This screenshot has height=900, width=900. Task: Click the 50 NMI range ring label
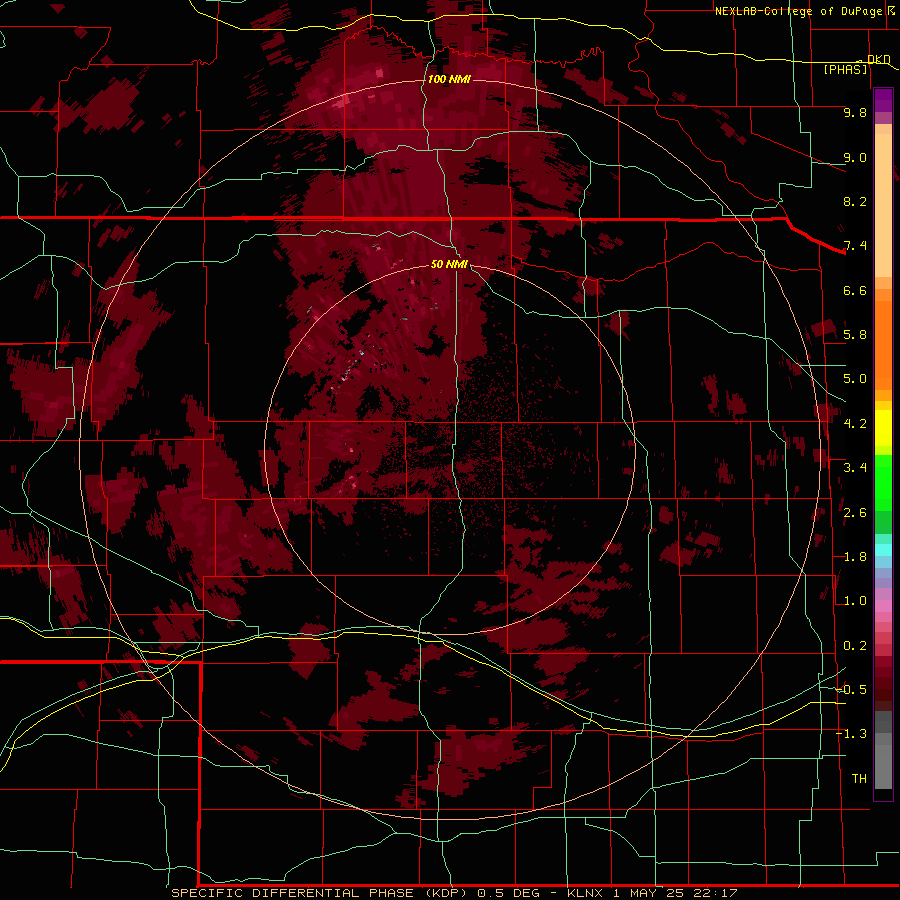(449, 264)
